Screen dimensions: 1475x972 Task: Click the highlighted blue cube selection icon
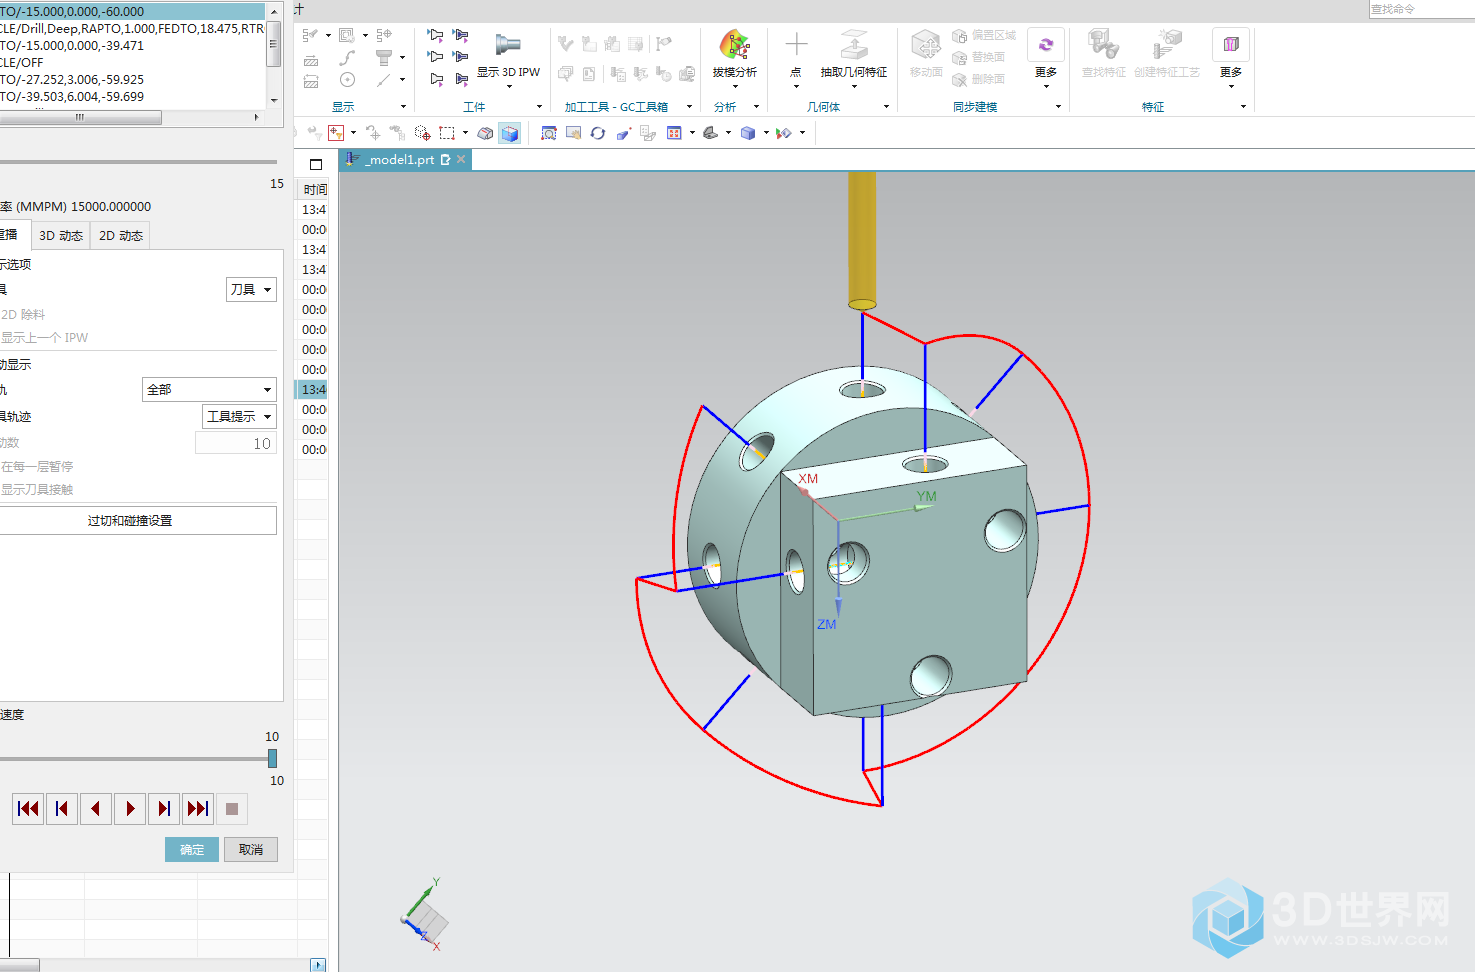click(510, 133)
